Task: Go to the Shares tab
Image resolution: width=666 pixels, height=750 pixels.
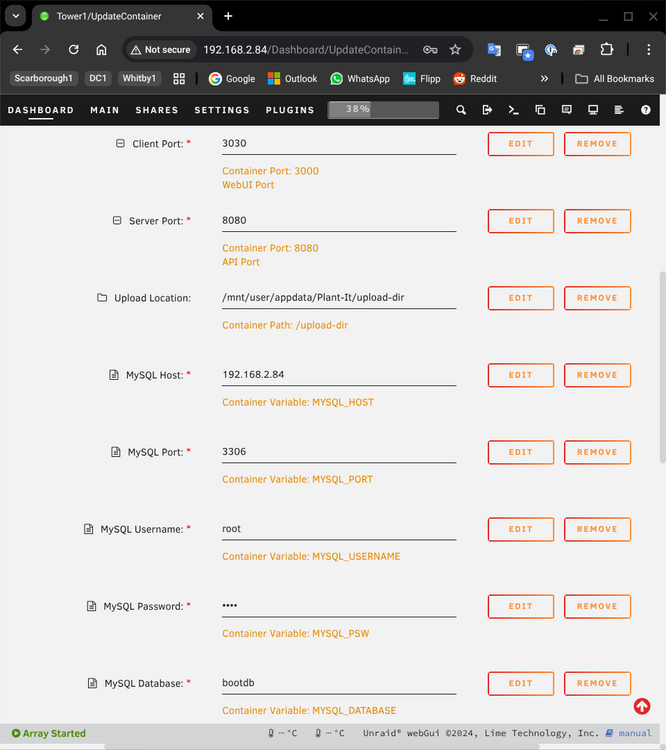Action: point(156,110)
